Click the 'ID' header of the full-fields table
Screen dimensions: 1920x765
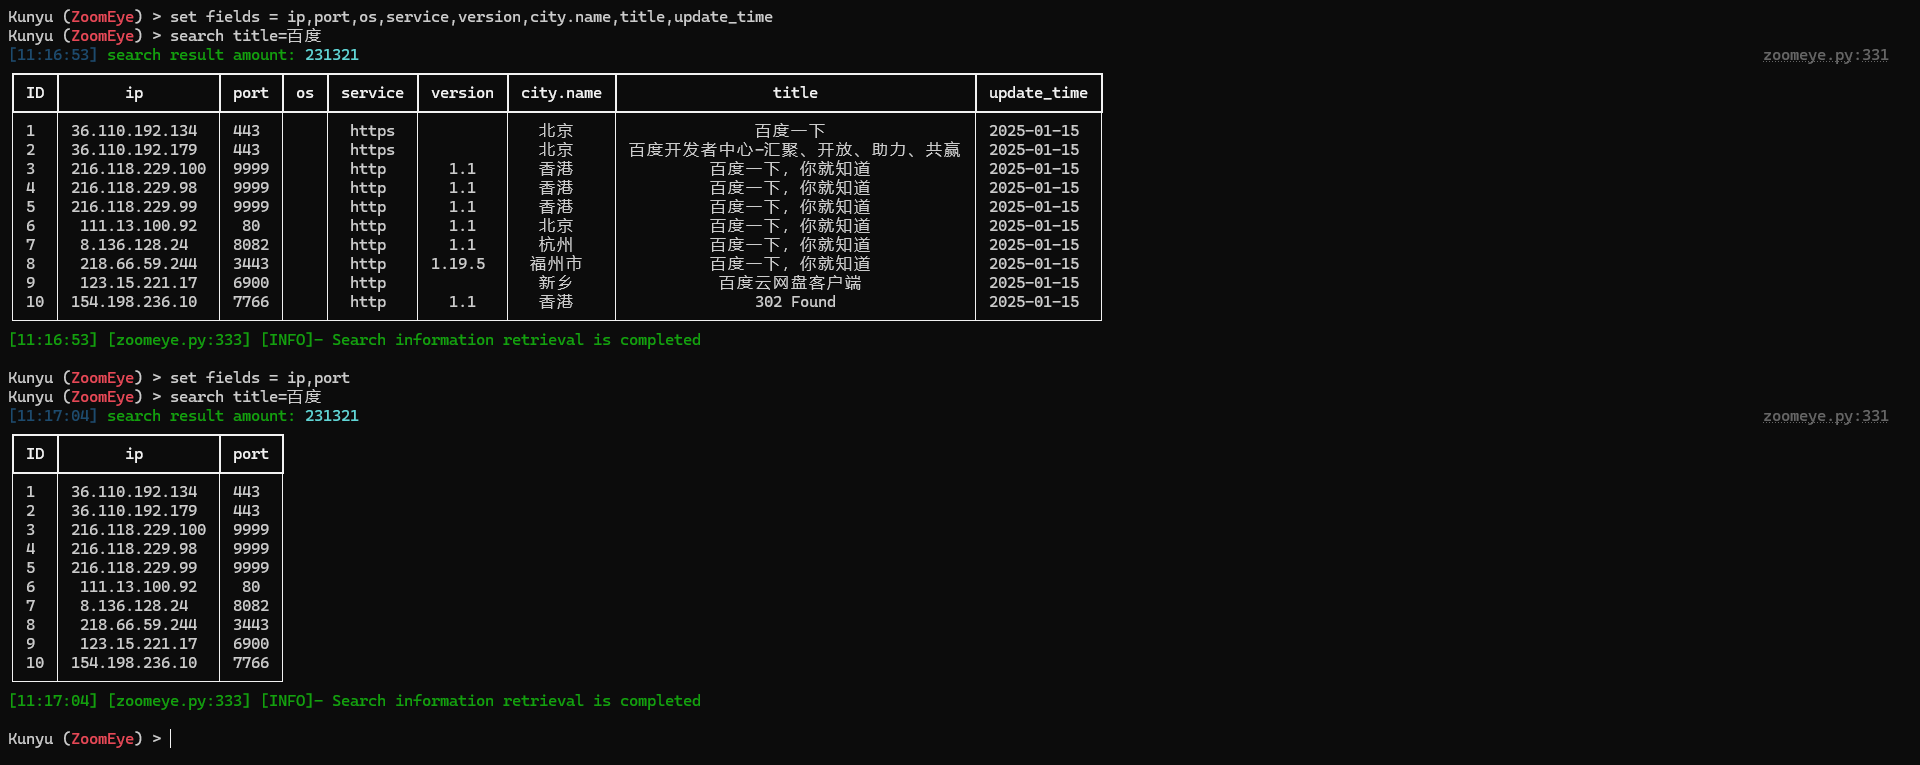(35, 93)
